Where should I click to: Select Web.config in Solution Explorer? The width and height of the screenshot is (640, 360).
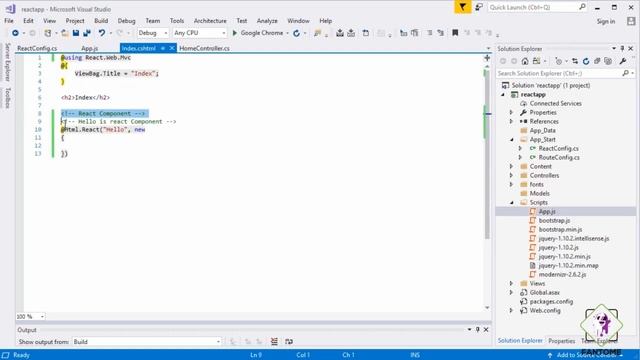pos(545,311)
